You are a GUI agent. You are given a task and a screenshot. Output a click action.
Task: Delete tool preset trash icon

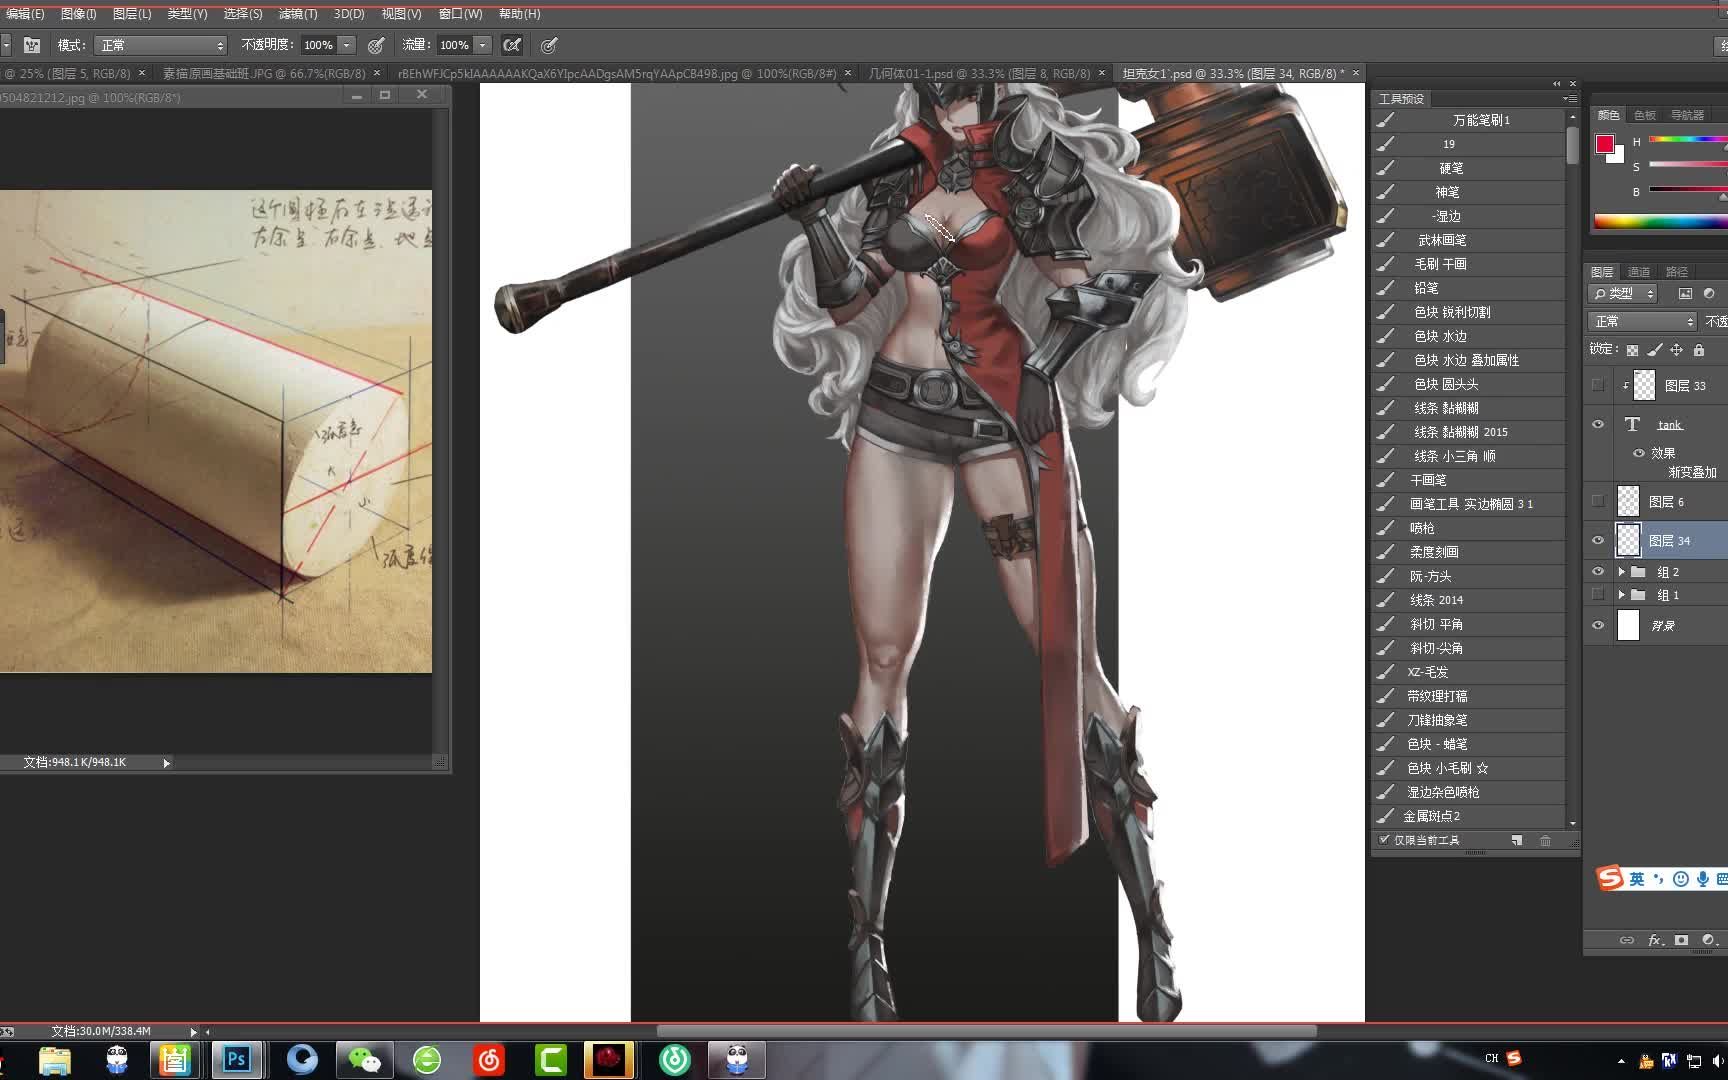click(x=1545, y=841)
